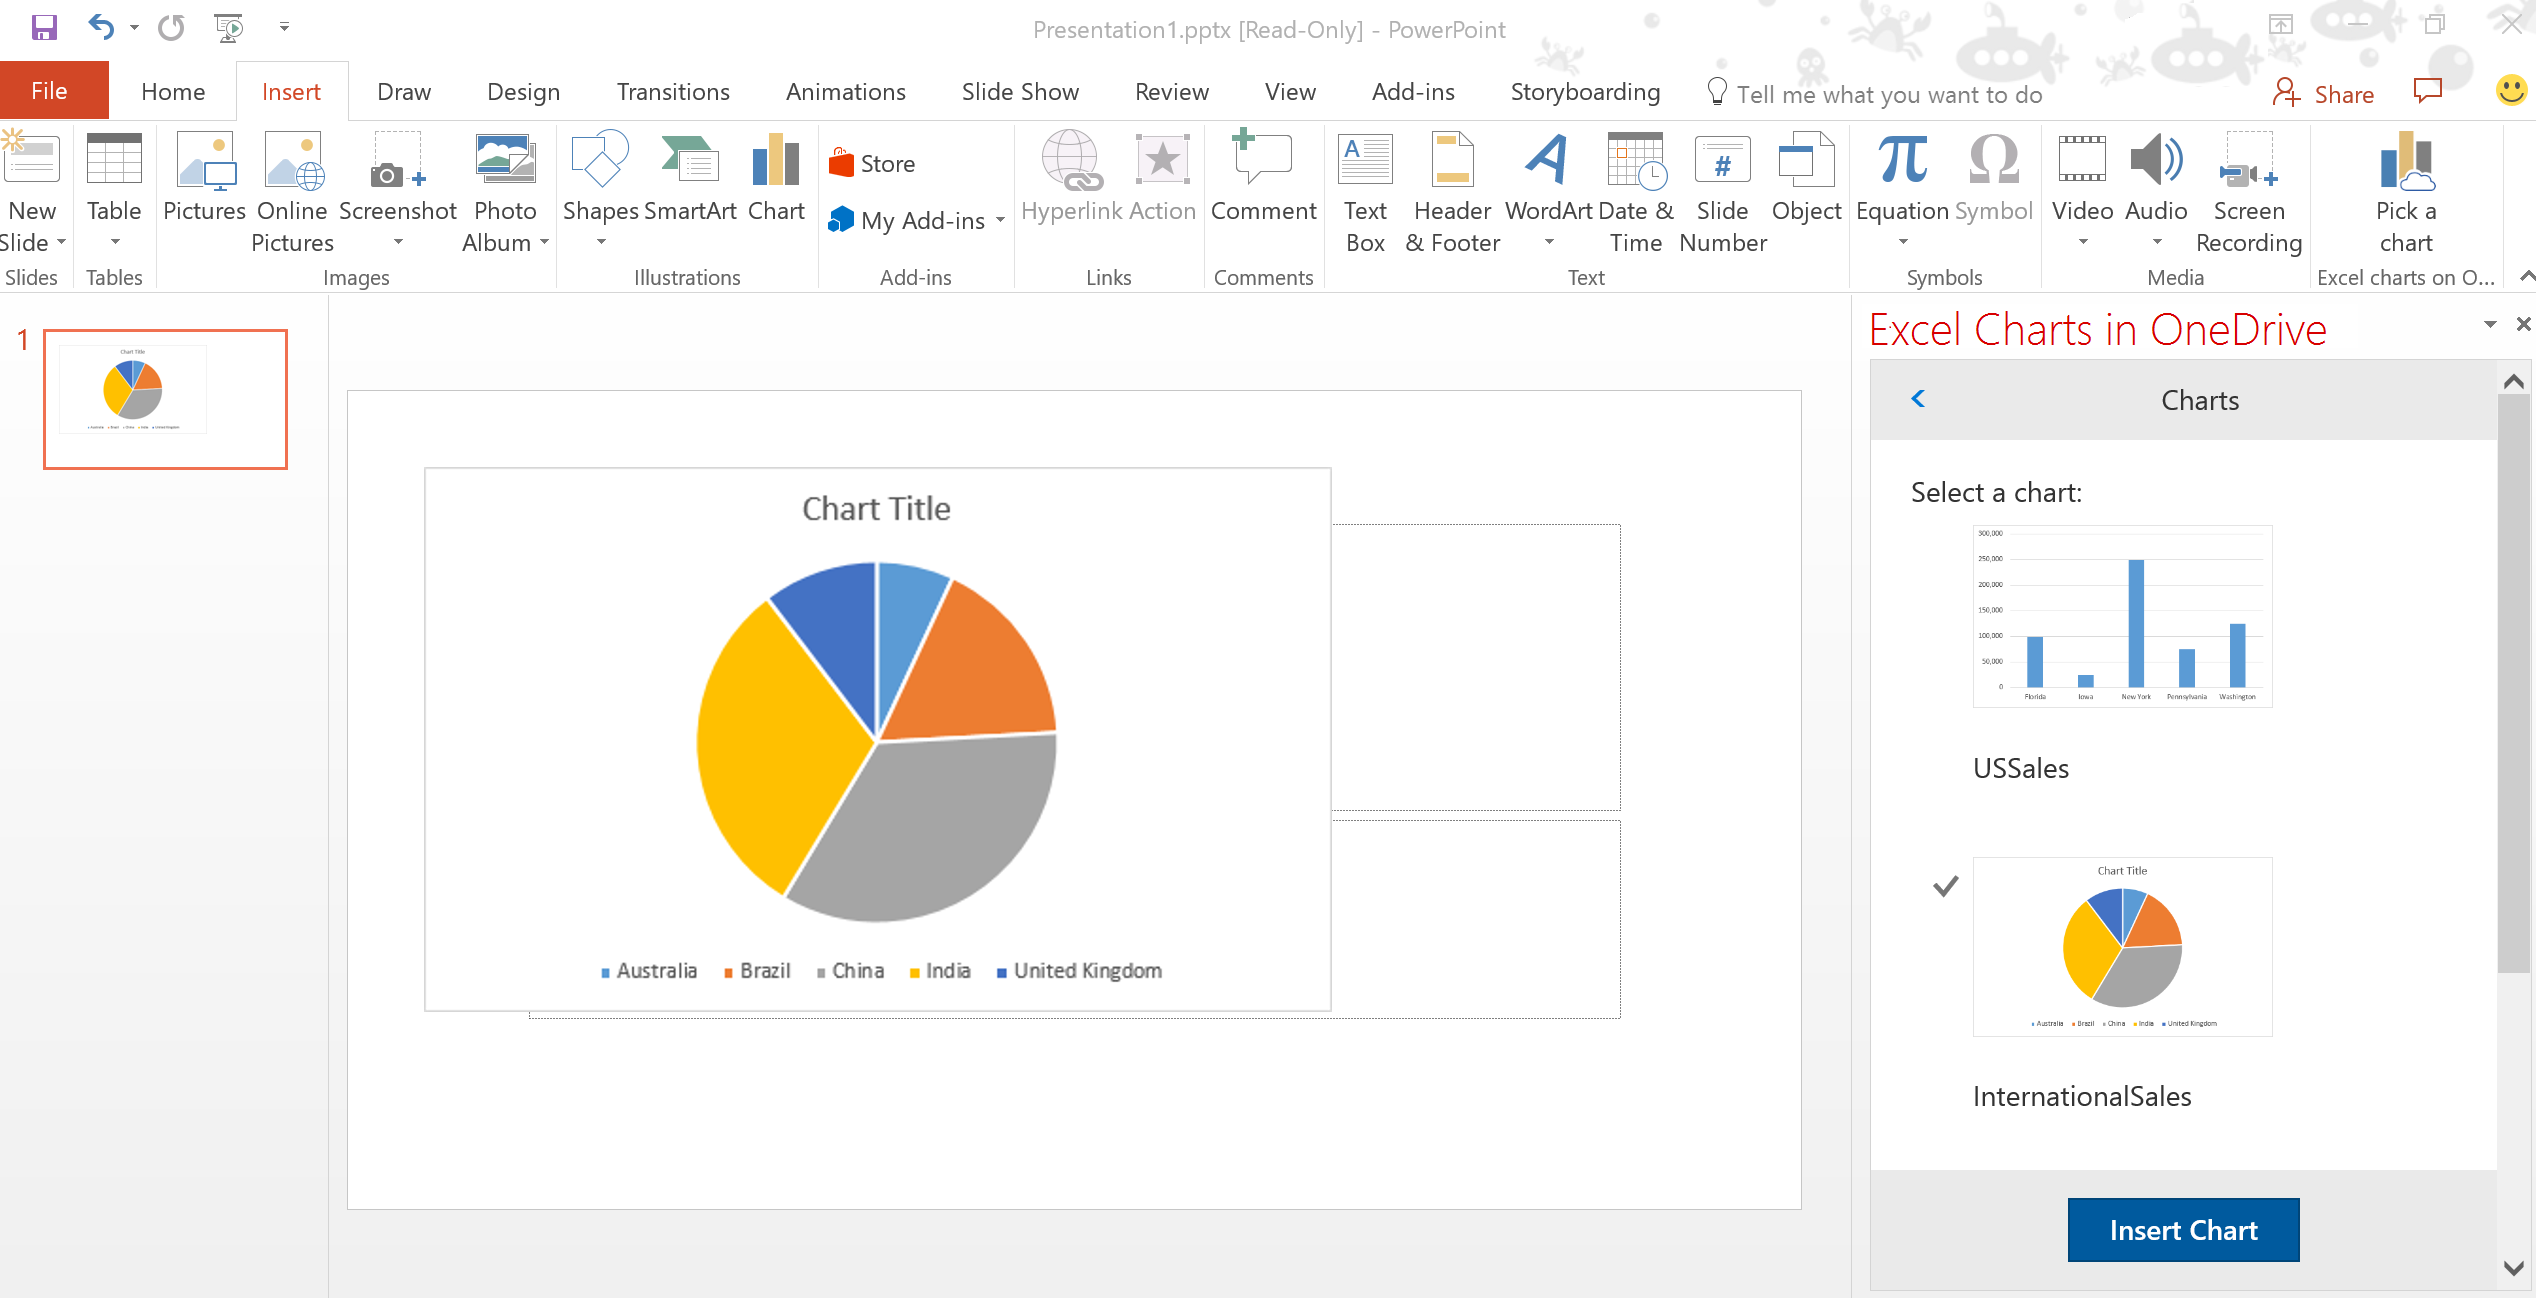Screen dimensions: 2536x1298
Task: Click the Insert Chart button in panel
Action: [x=2185, y=1230]
